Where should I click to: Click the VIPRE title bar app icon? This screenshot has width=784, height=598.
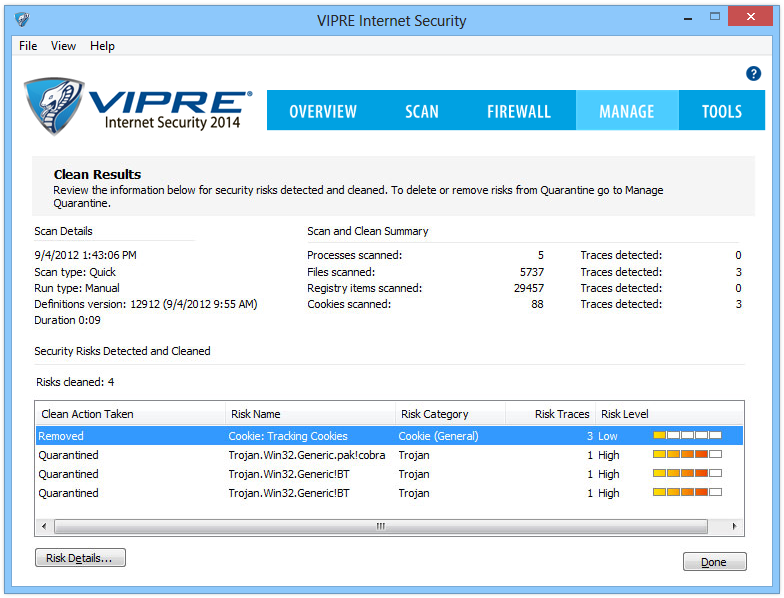click(22, 20)
